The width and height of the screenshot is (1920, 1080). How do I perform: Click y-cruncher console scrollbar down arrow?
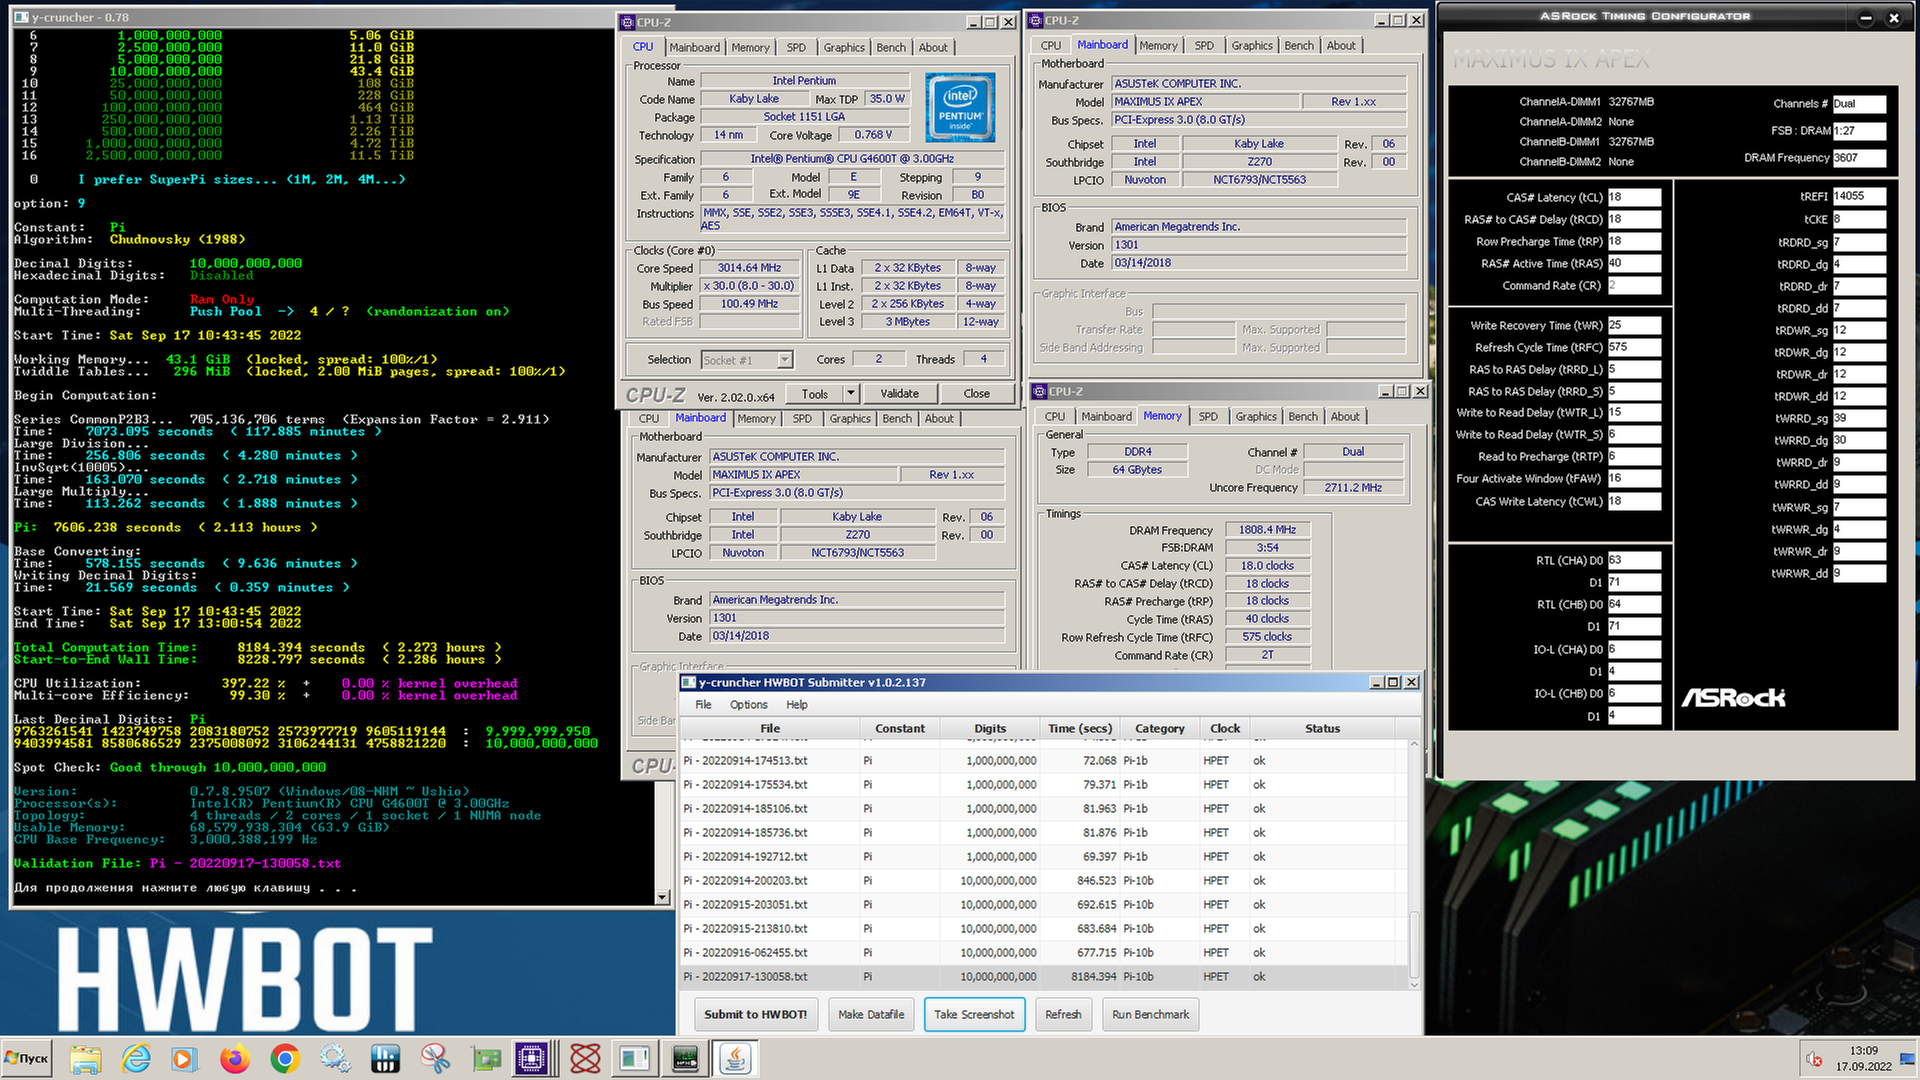pyautogui.click(x=662, y=897)
